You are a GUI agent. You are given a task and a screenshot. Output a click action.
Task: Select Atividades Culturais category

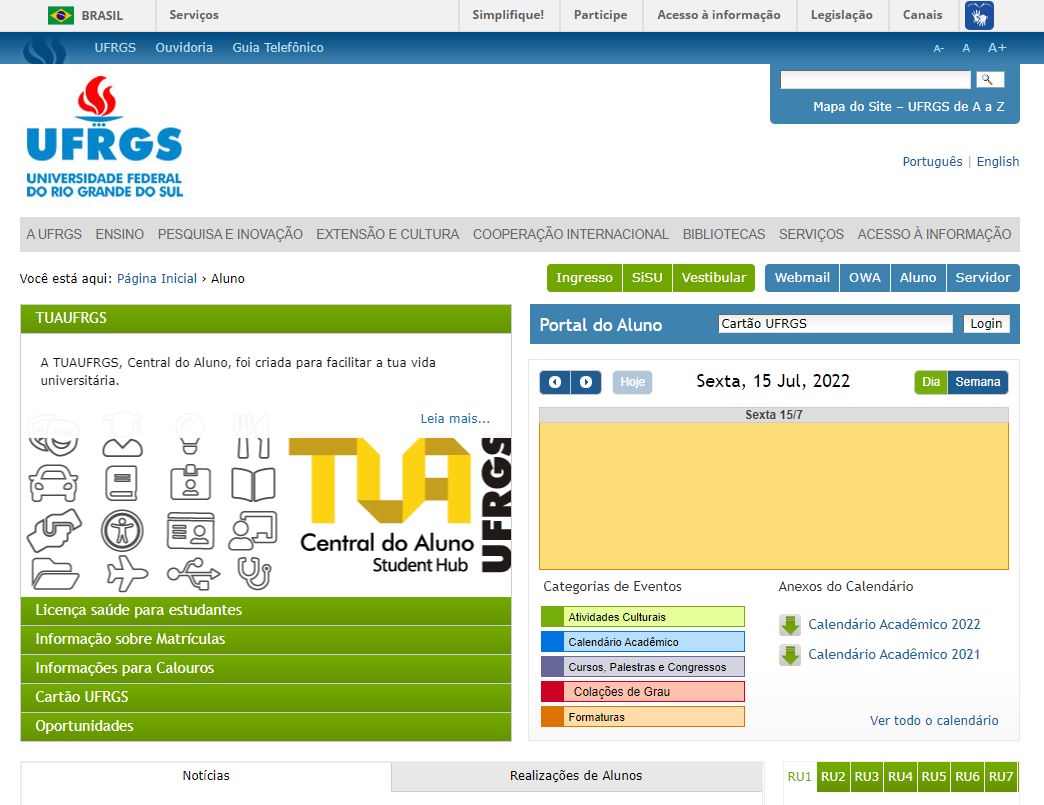(x=643, y=617)
